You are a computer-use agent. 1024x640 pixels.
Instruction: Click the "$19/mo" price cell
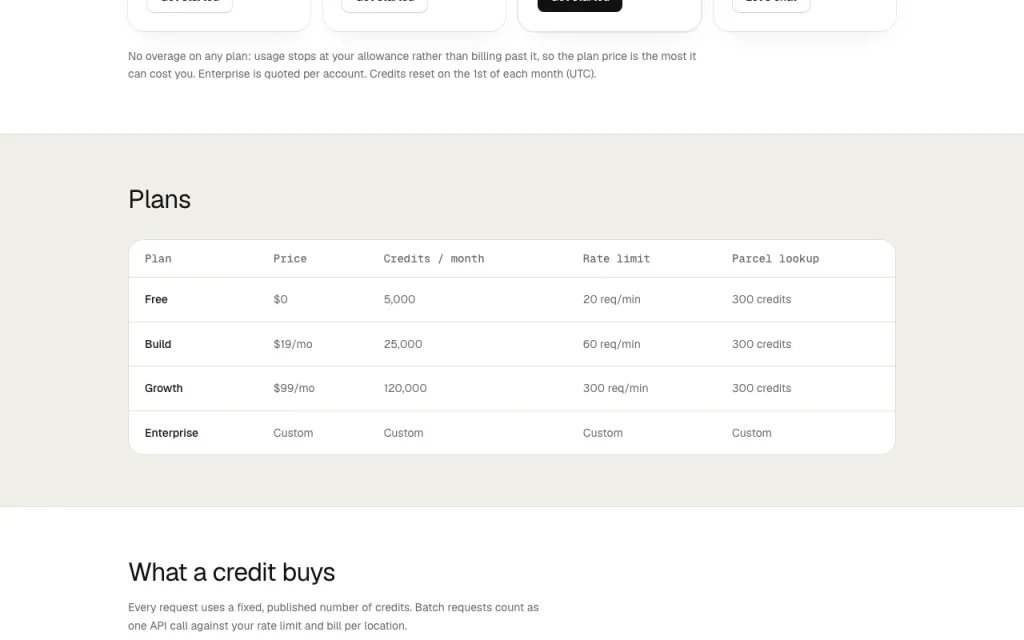point(293,344)
